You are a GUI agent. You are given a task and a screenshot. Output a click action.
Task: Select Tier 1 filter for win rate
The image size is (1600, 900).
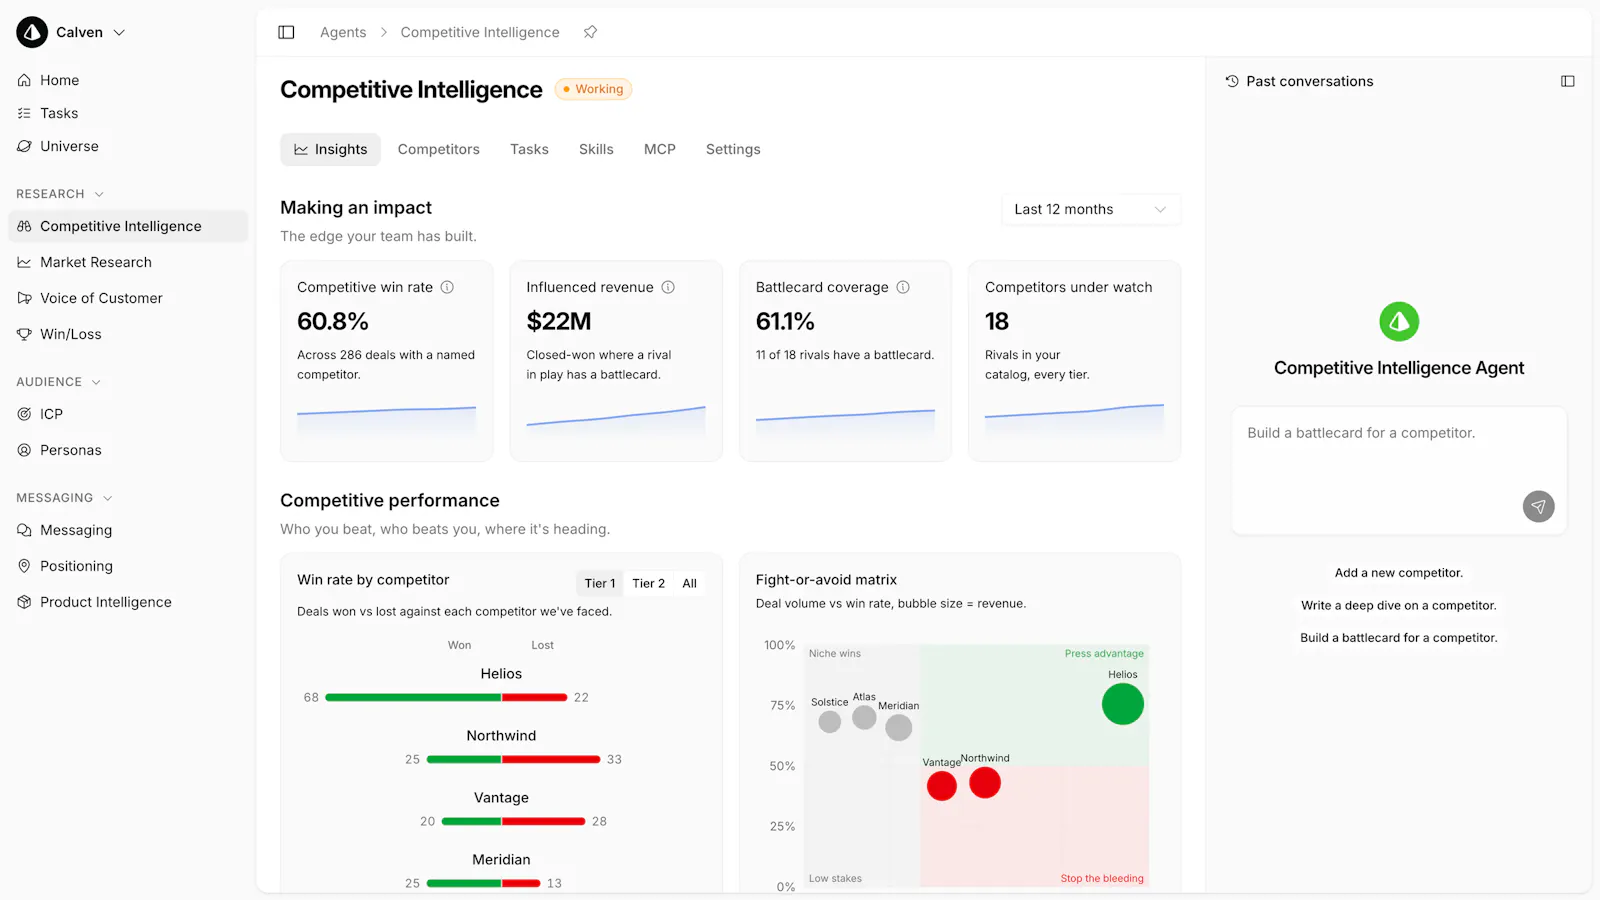click(x=600, y=583)
